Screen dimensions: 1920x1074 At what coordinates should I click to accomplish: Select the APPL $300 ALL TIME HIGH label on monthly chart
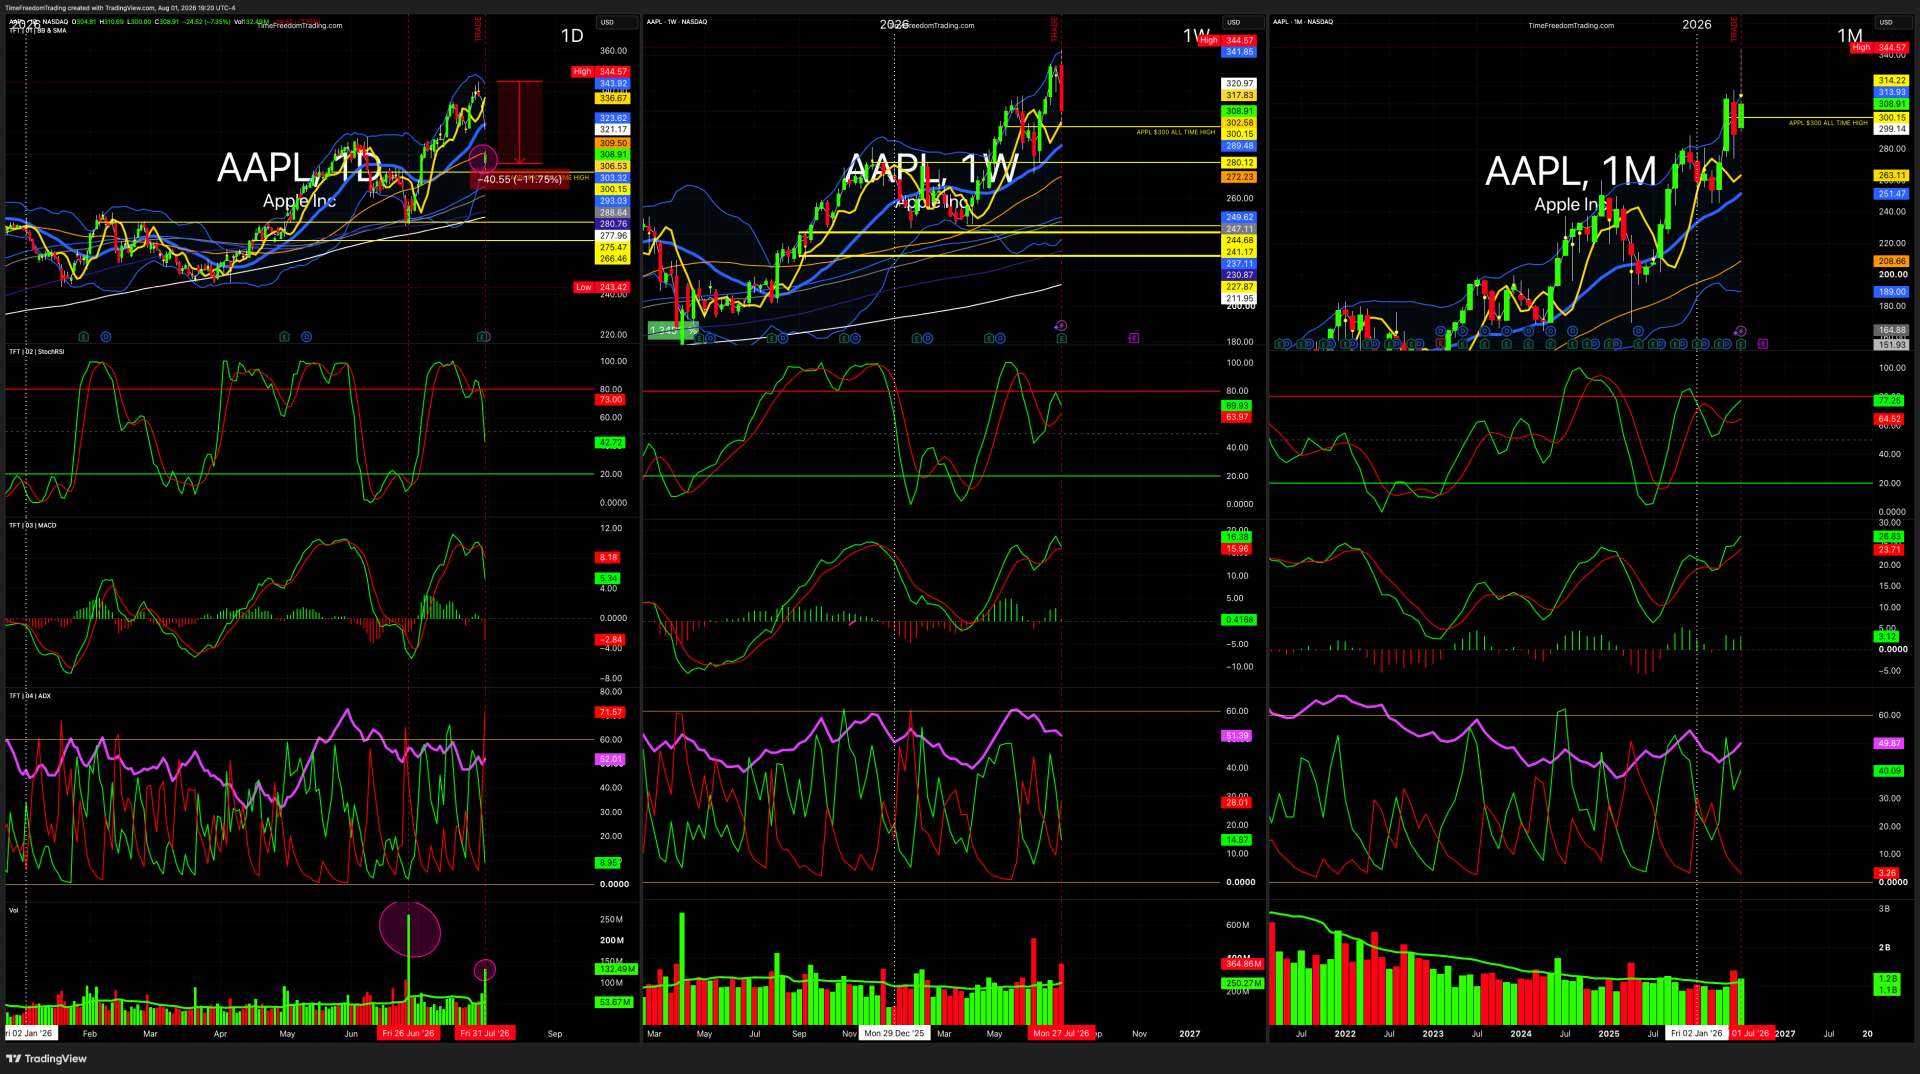point(1828,123)
